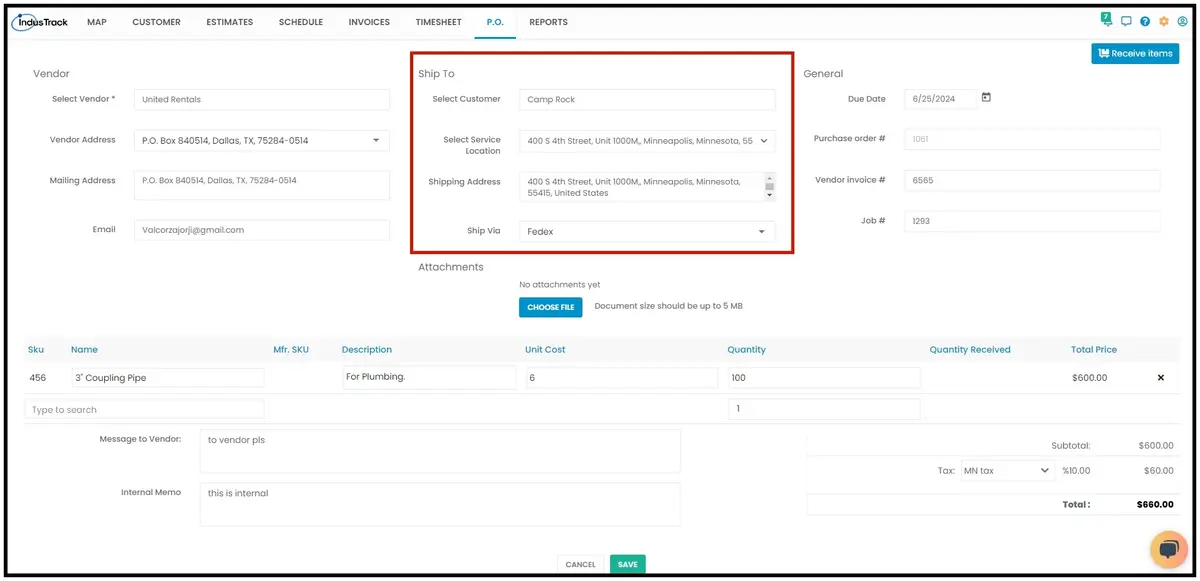Click the new row Quantity field showing 1
Screen dimensions: 1200x581
(x=824, y=409)
